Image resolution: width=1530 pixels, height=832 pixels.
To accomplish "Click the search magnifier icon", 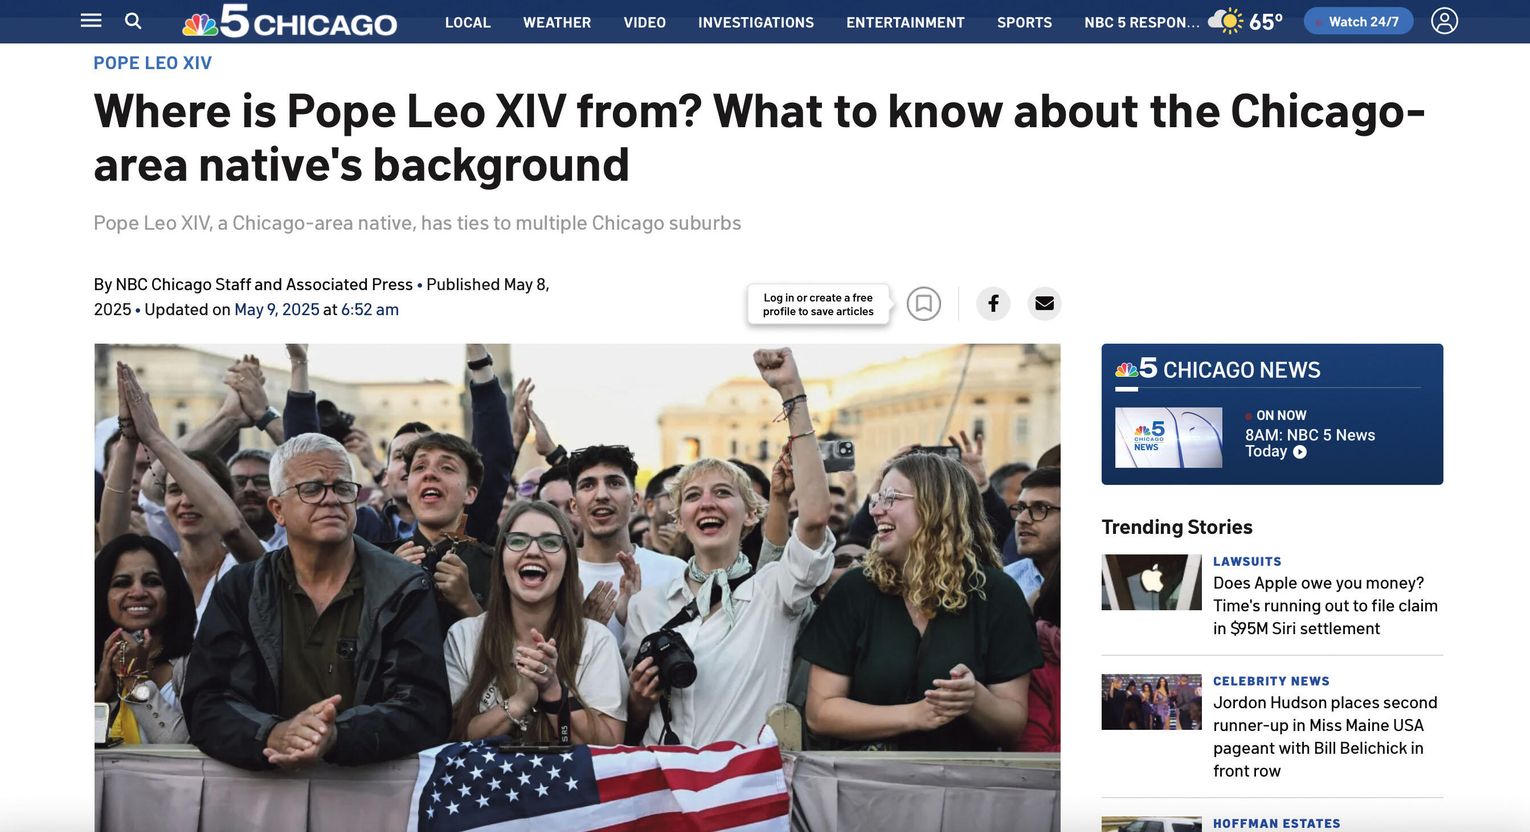I will (133, 21).
